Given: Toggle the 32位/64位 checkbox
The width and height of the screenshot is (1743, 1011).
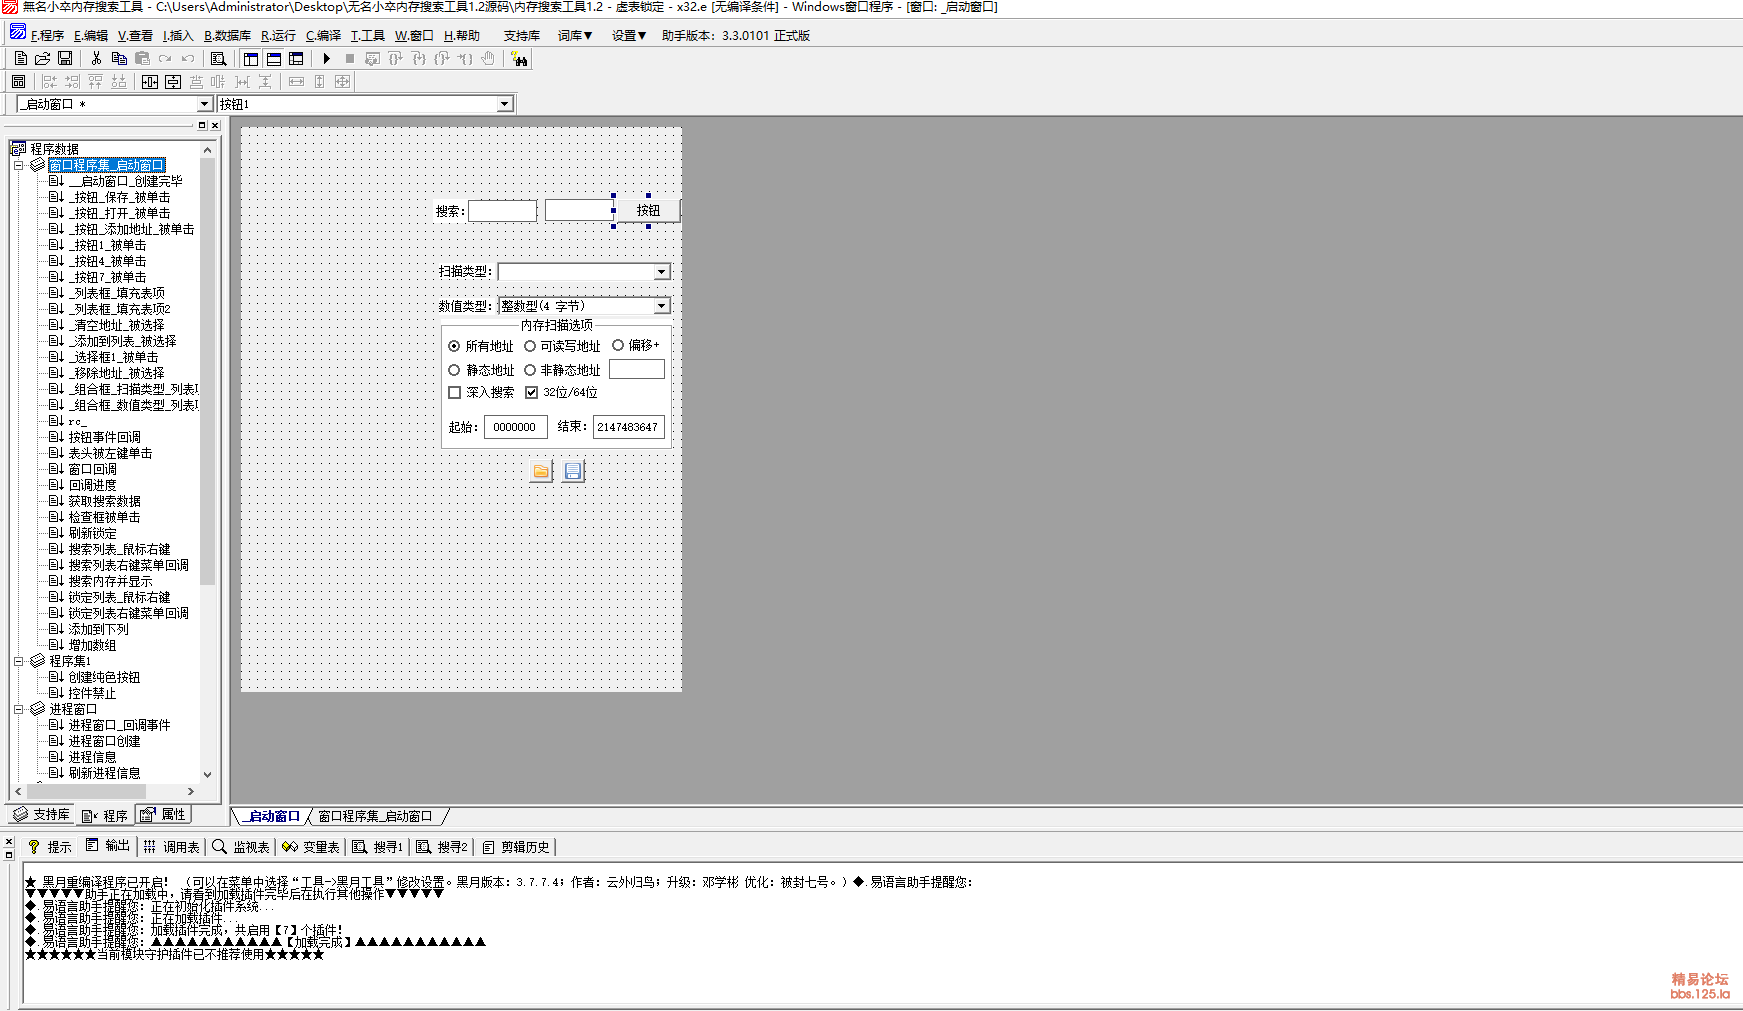Looking at the screenshot, I should (x=532, y=393).
